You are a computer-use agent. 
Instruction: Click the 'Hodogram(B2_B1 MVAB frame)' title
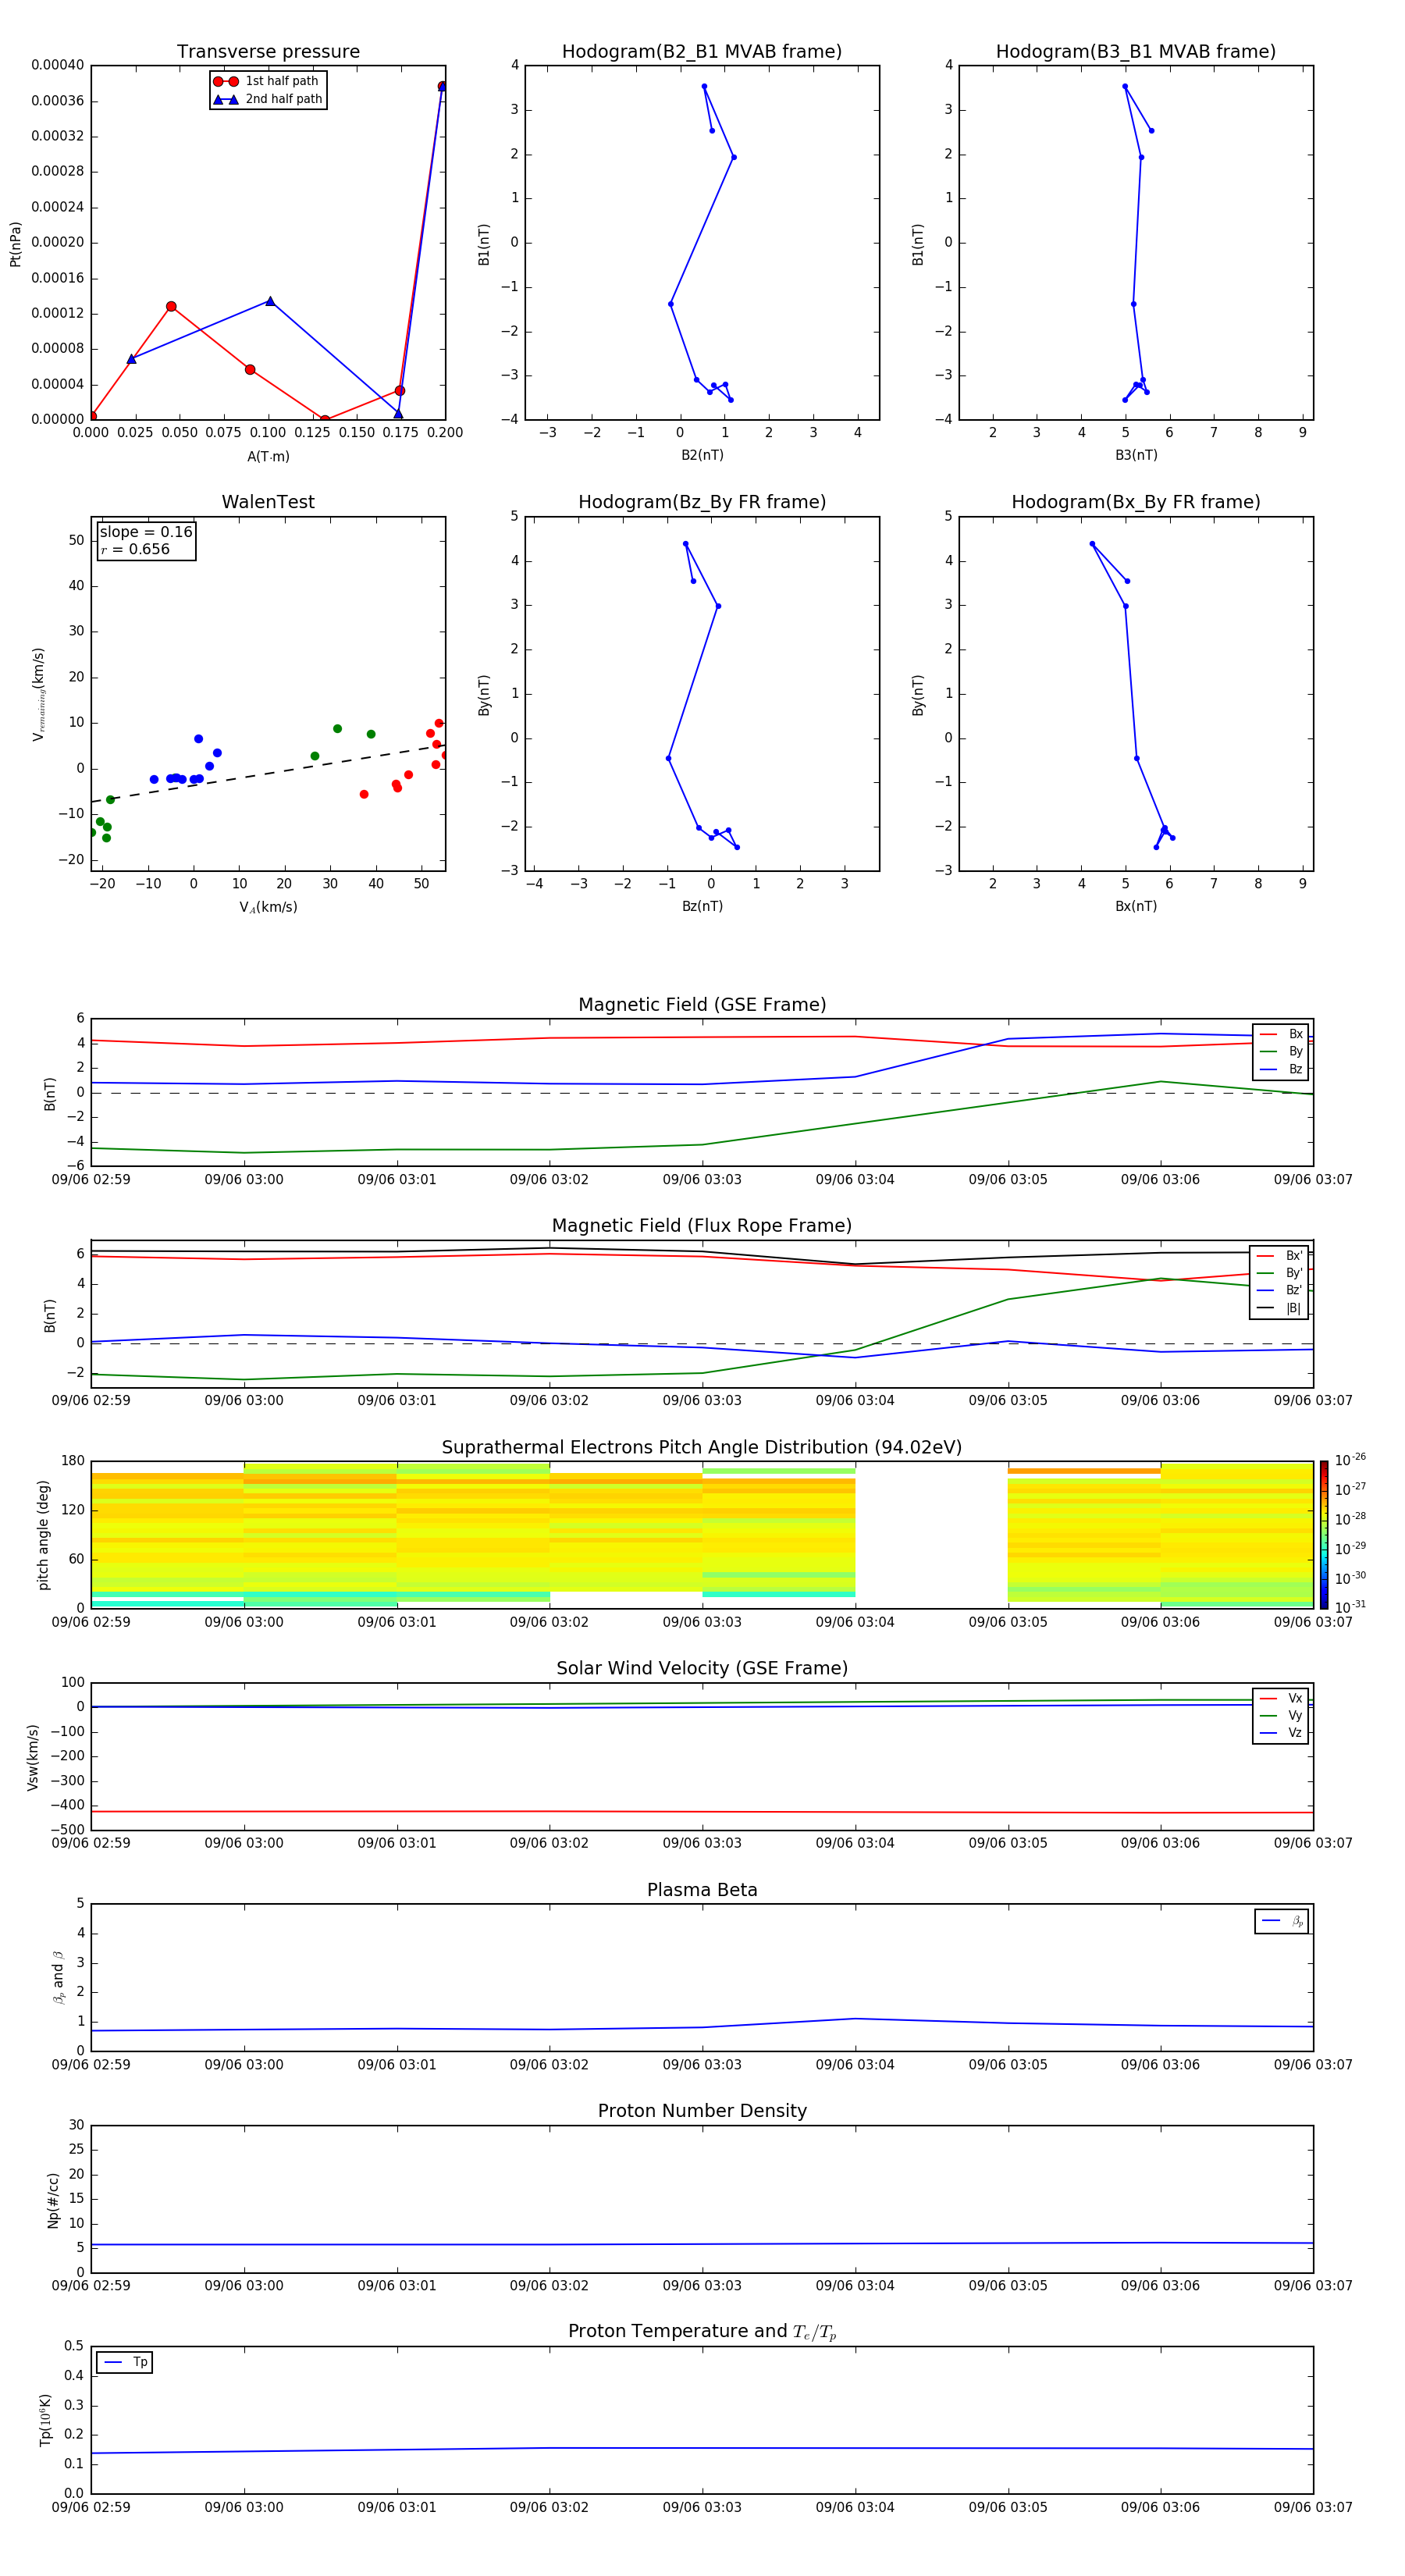[702, 52]
